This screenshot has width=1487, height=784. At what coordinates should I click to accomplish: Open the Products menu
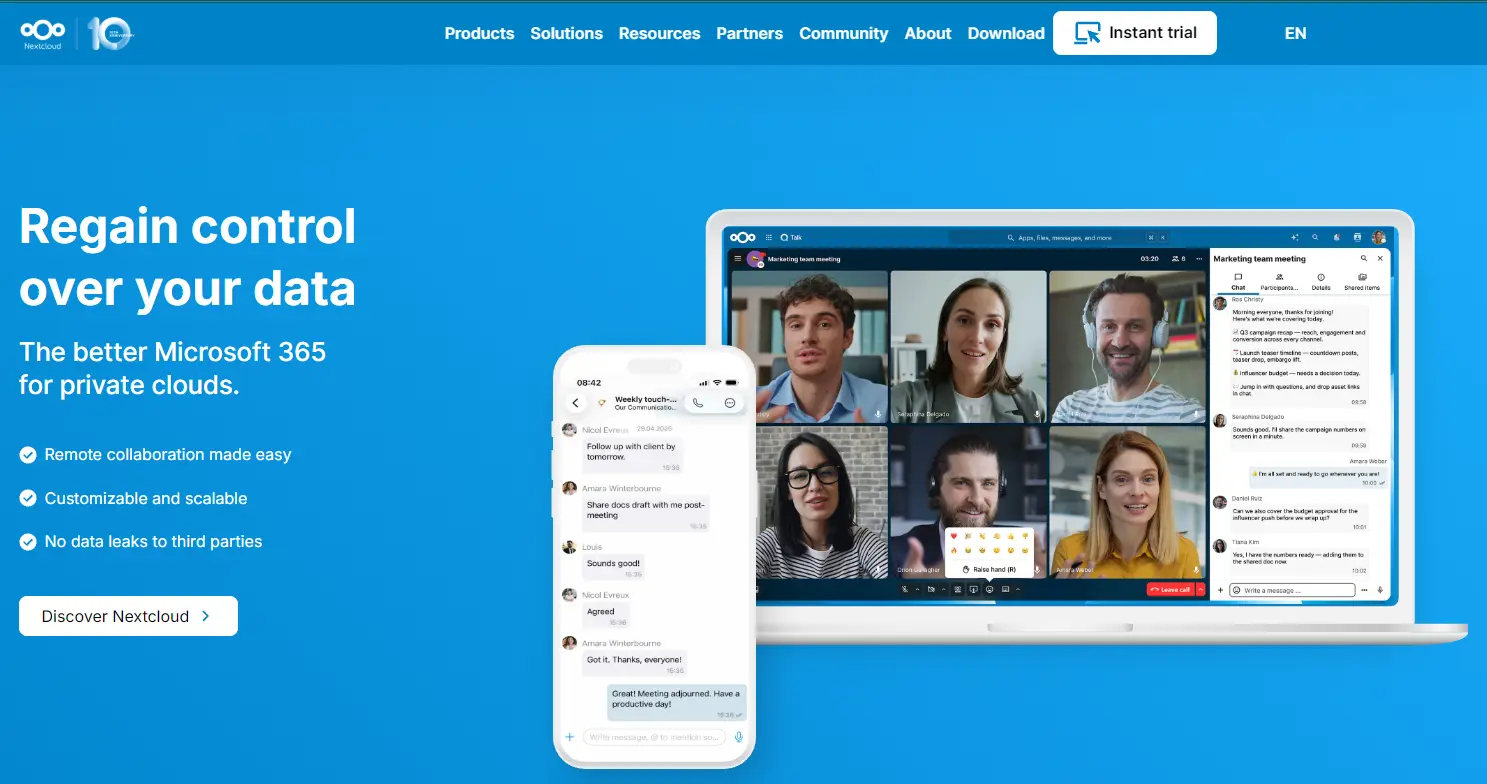tap(479, 33)
